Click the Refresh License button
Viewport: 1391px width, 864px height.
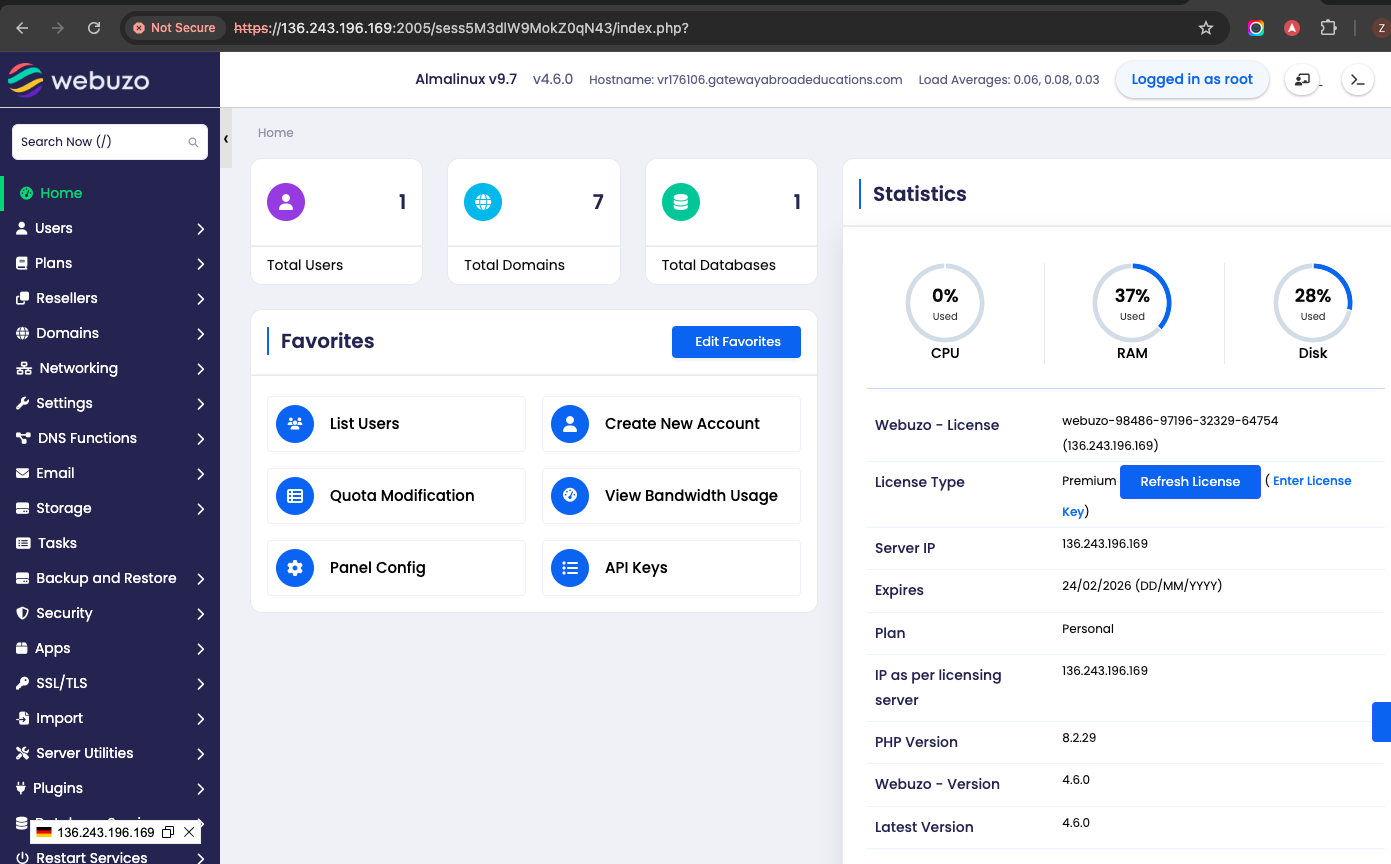tap(1190, 482)
